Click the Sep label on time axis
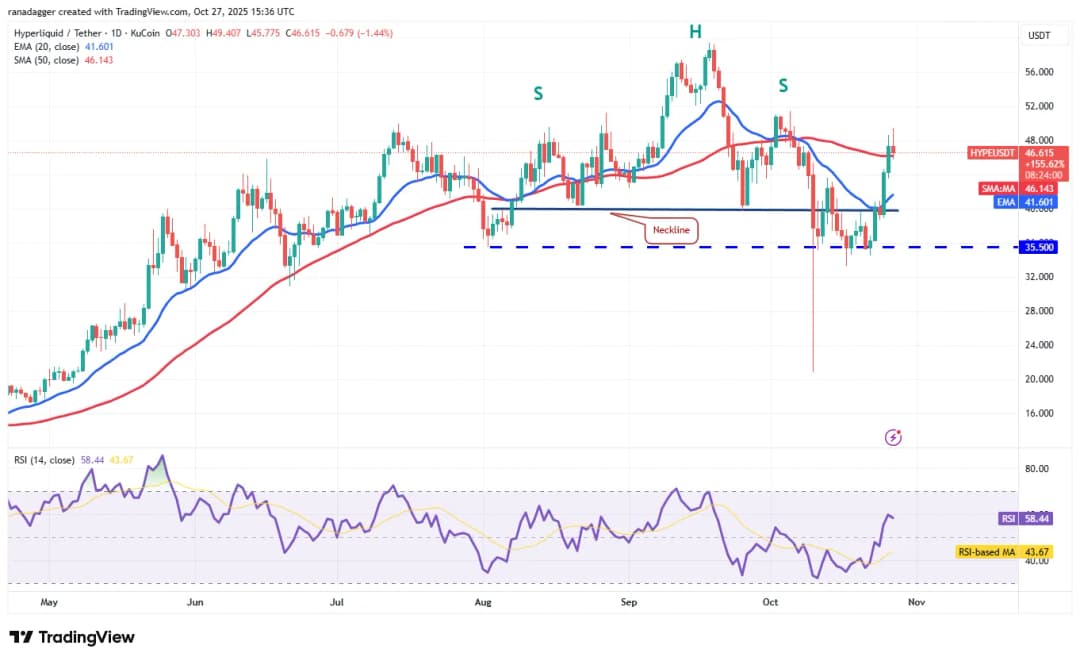 coord(629,603)
